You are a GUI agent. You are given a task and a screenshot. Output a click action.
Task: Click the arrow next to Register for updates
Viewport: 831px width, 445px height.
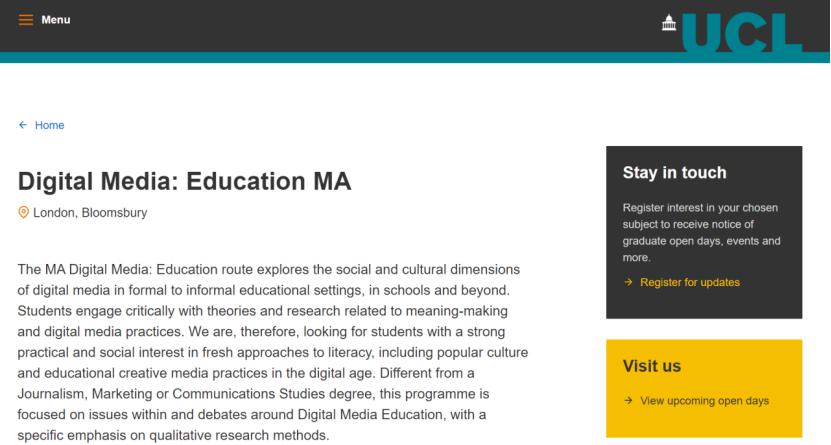(628, 282)
